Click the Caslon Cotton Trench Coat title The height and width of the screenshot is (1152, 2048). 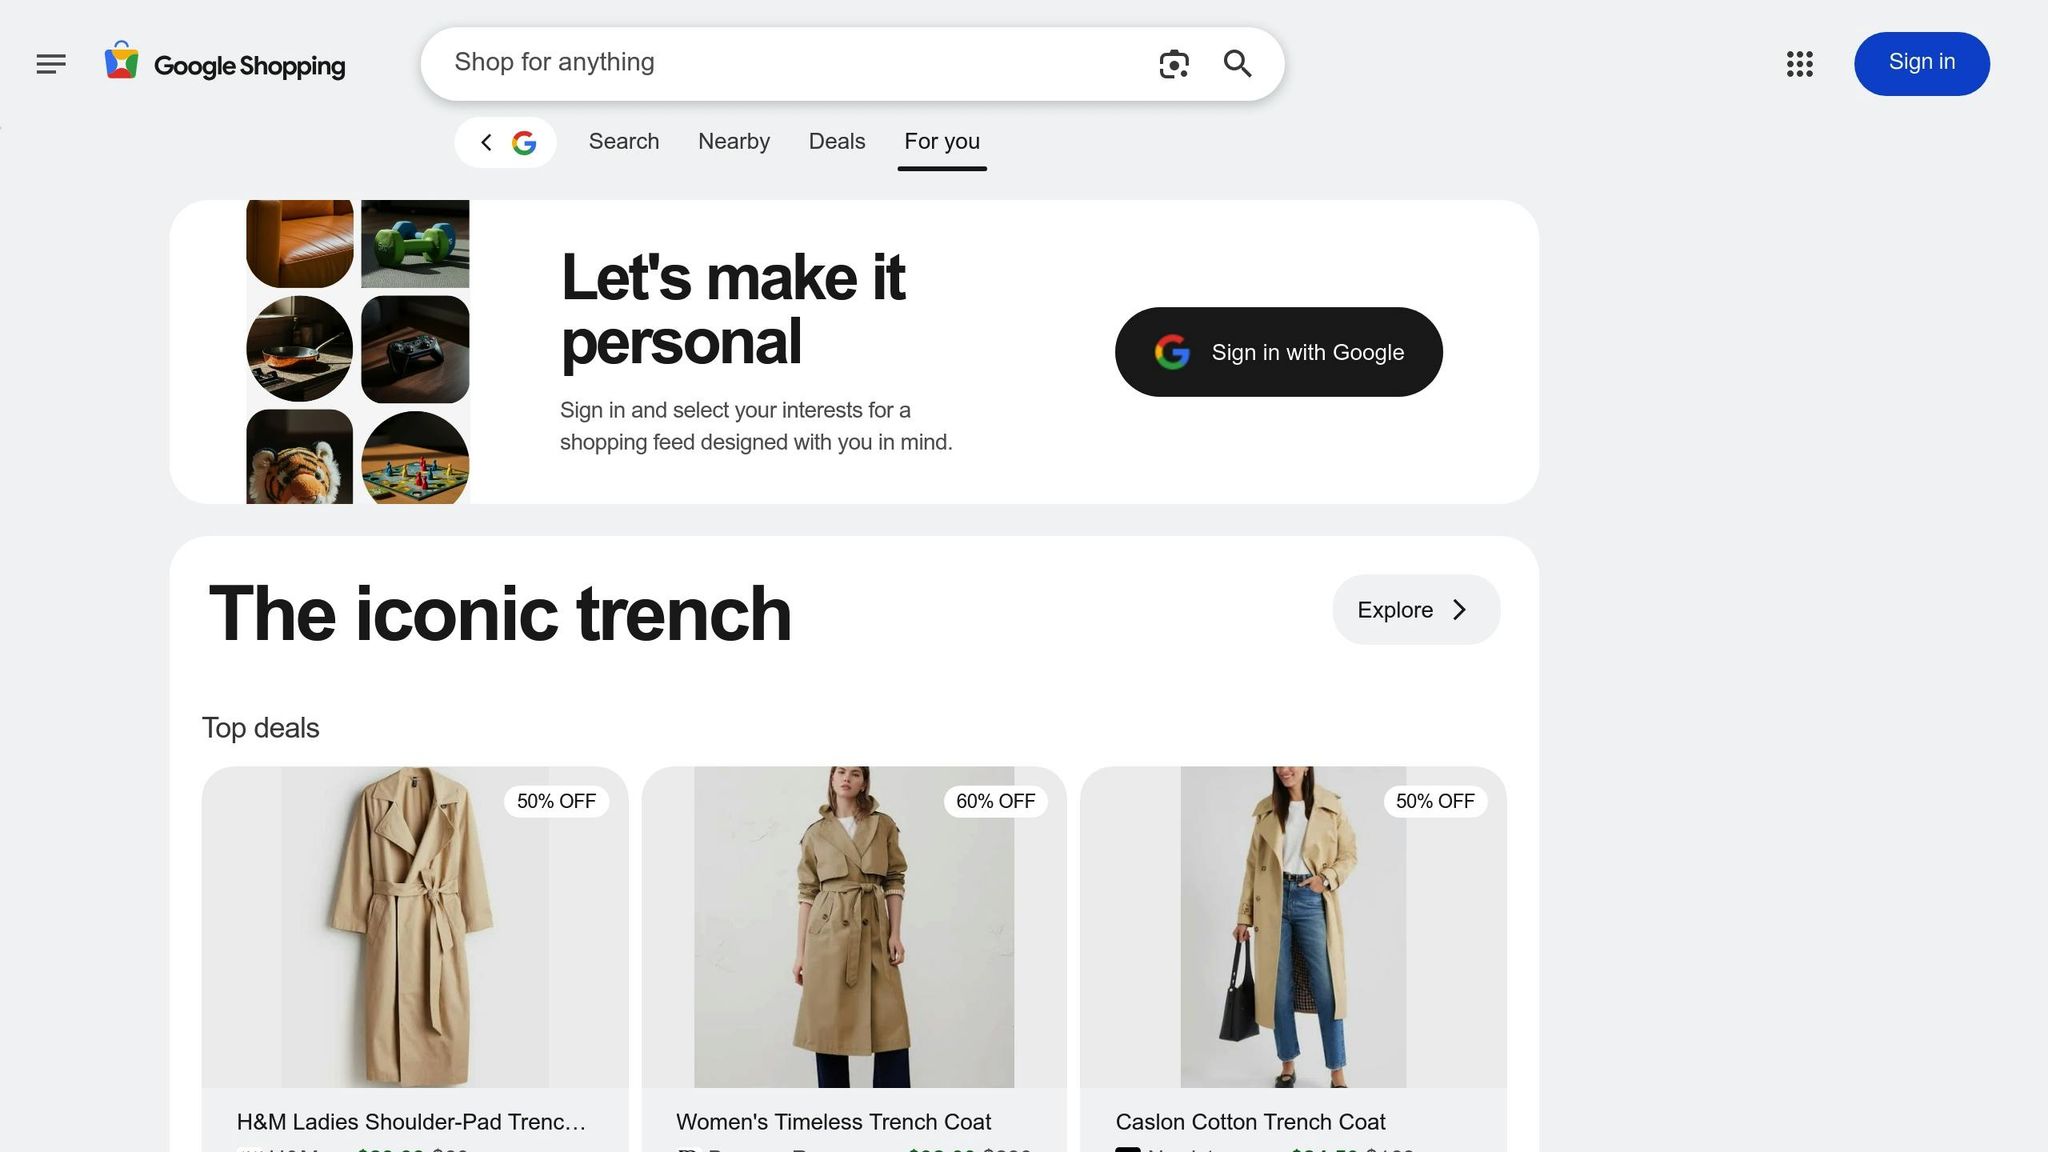pyautogui.click(x=1250, y=1122)
